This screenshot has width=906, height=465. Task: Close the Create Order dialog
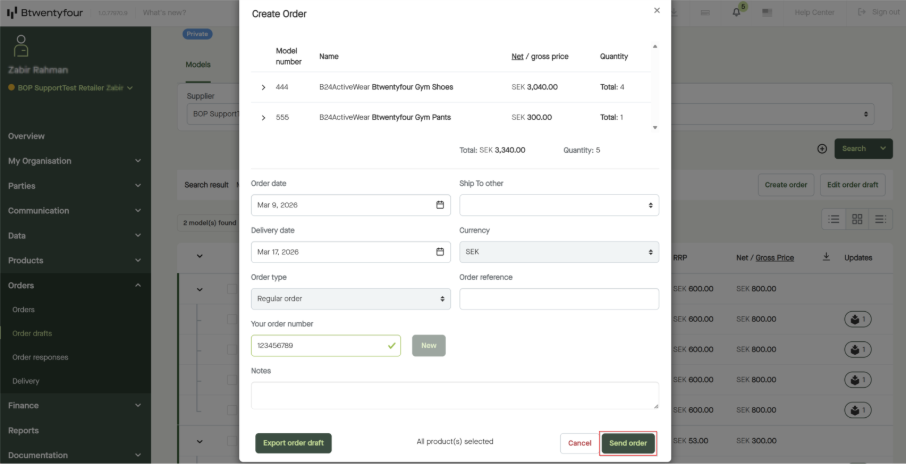[657, 10]
